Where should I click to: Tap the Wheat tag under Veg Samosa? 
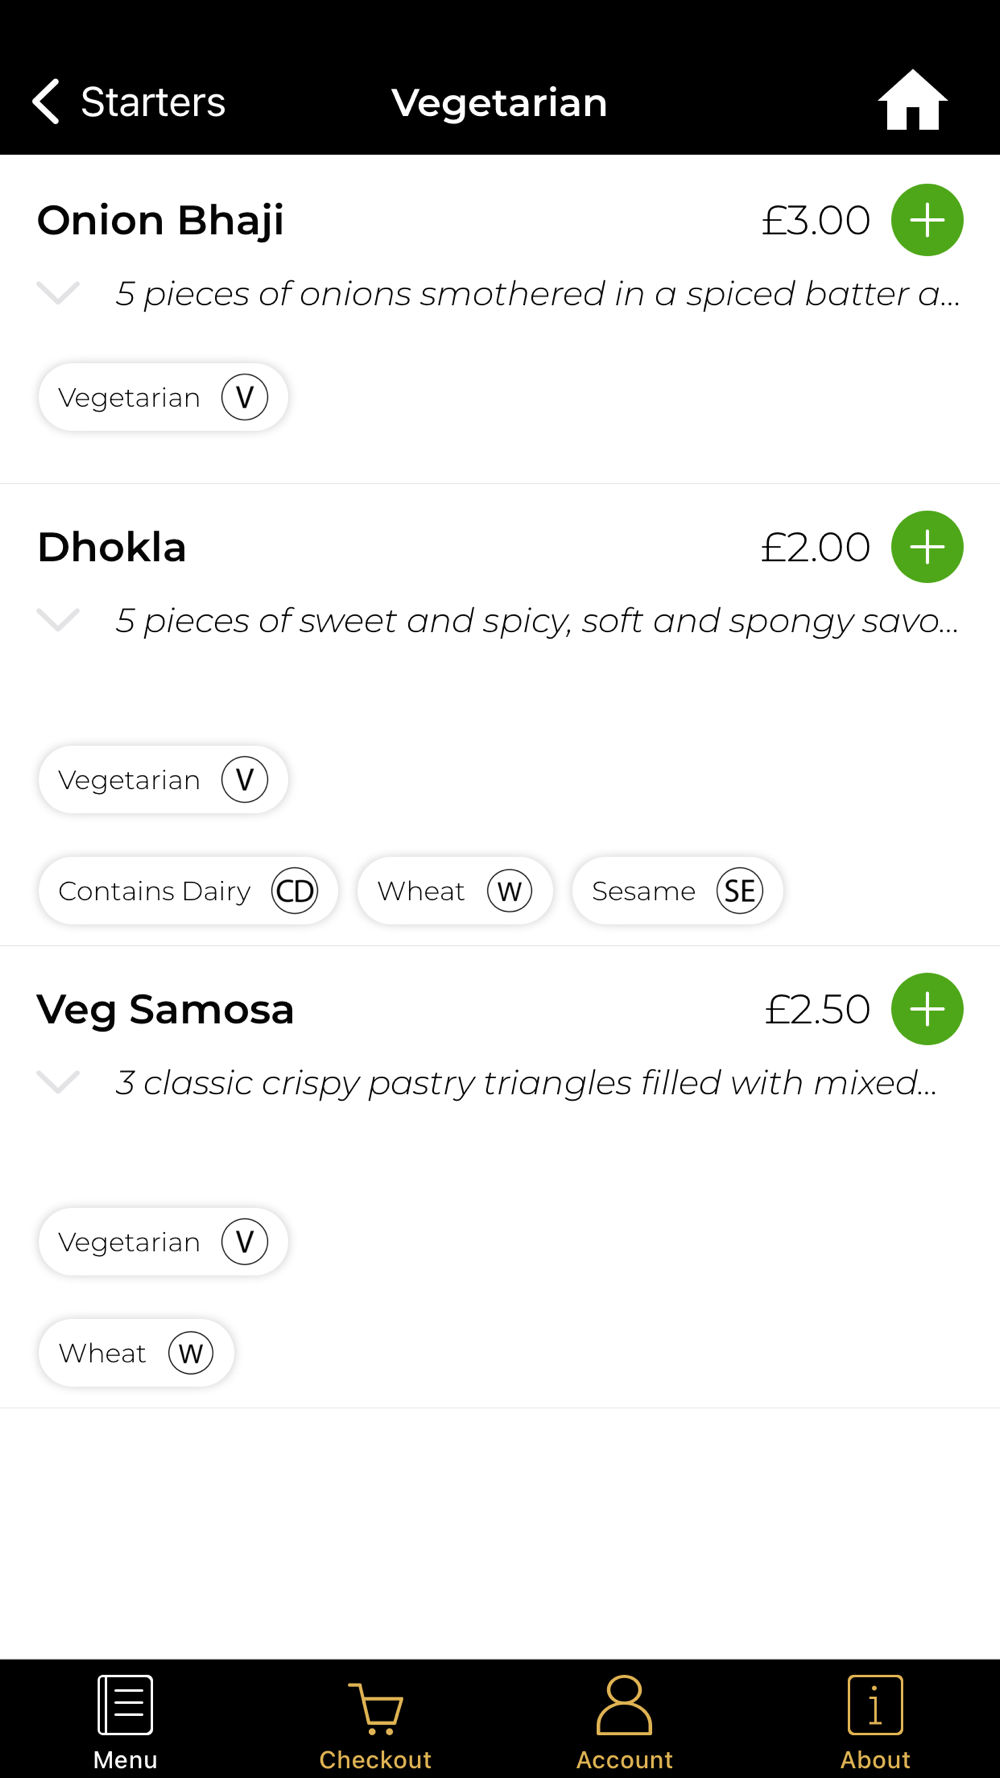click(136, 1353)
